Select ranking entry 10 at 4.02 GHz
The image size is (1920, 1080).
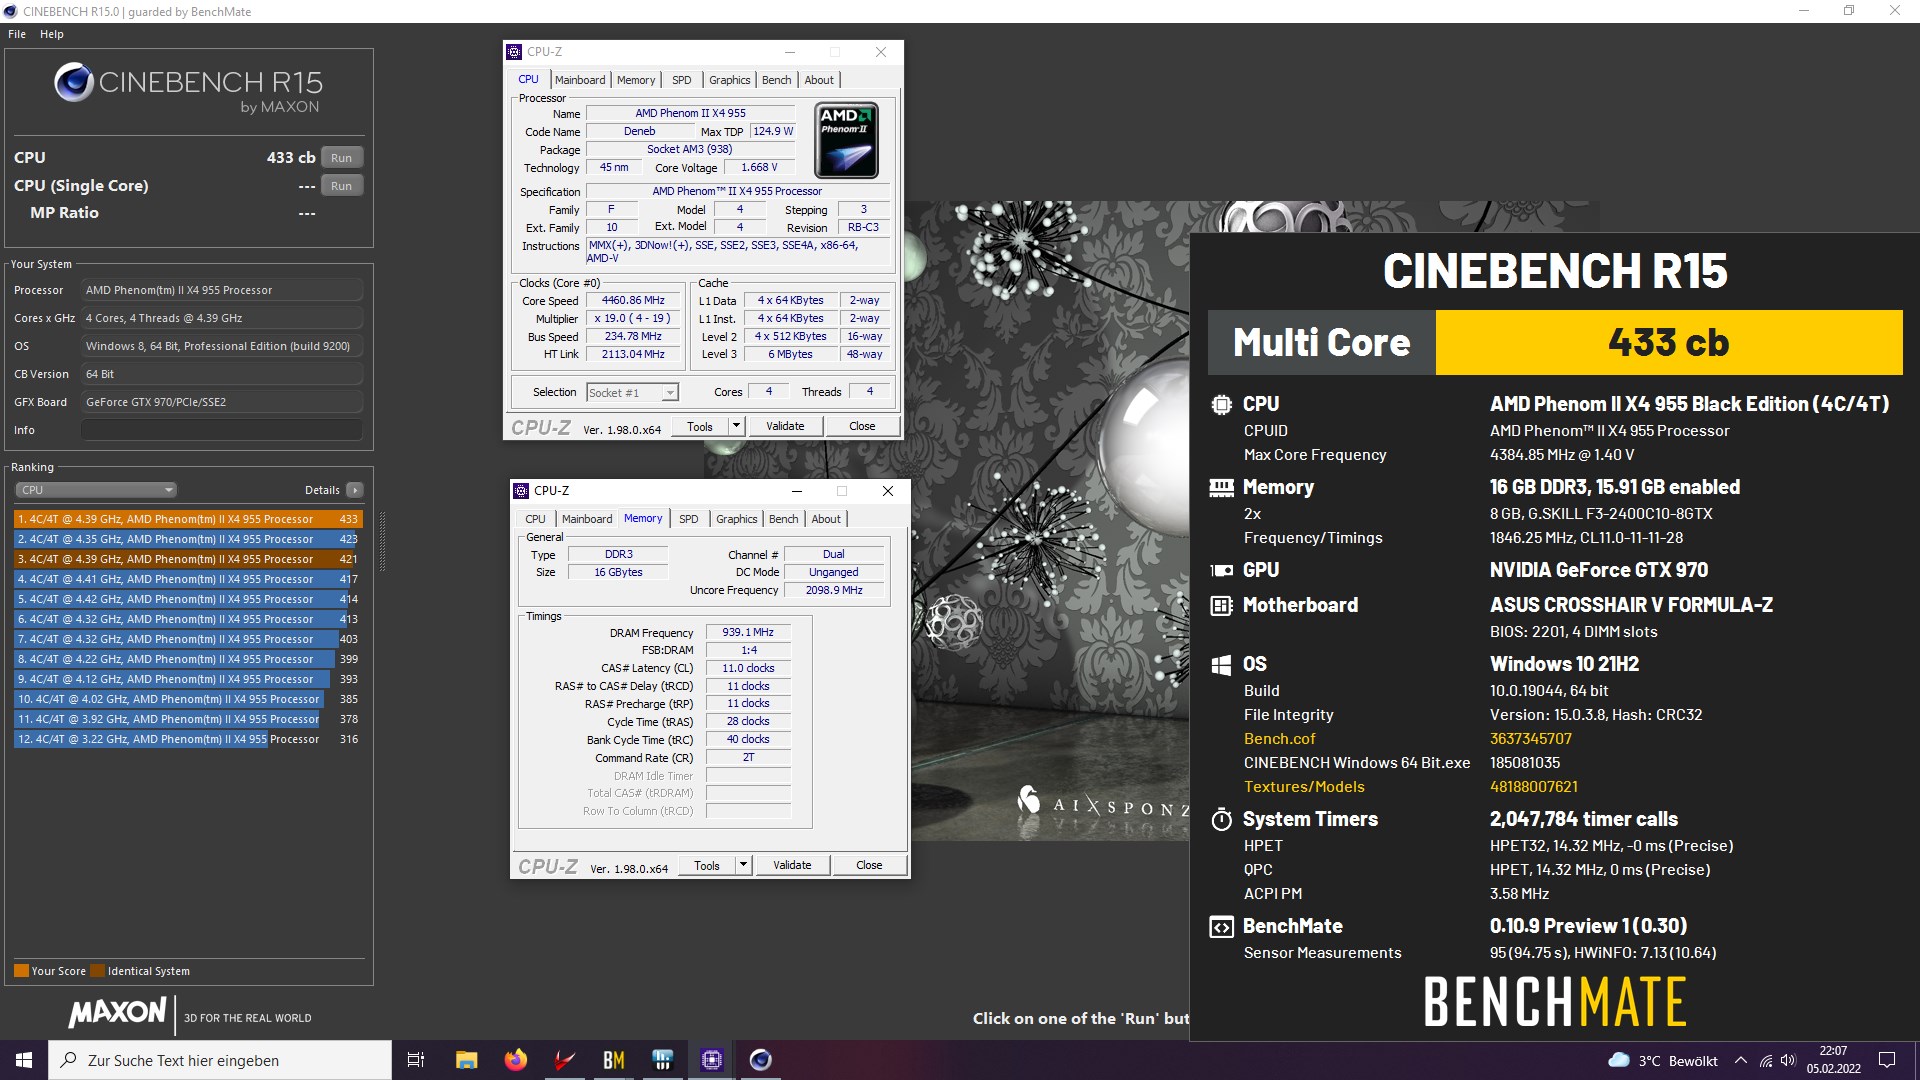tap(187, 699)
